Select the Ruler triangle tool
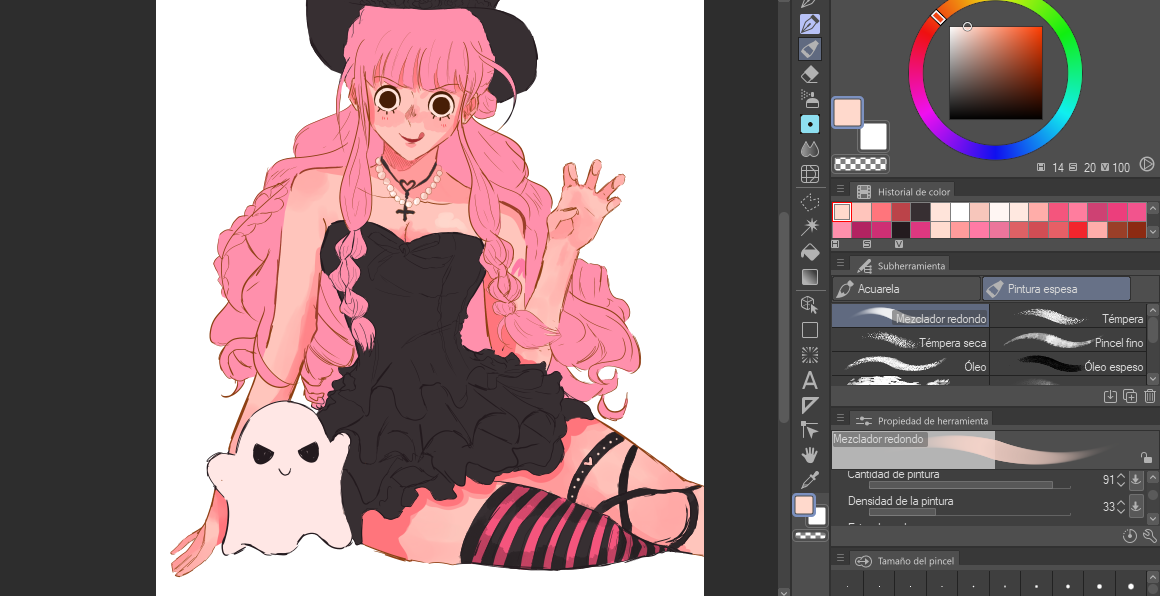 [810, 405]
